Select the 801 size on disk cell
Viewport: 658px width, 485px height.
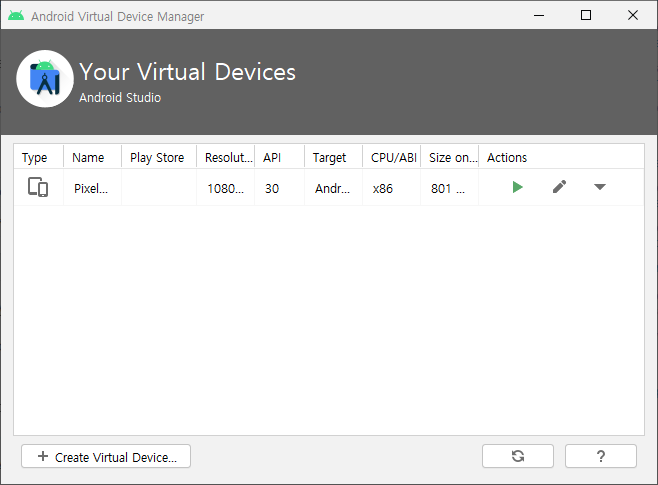[x=449, y=188]
